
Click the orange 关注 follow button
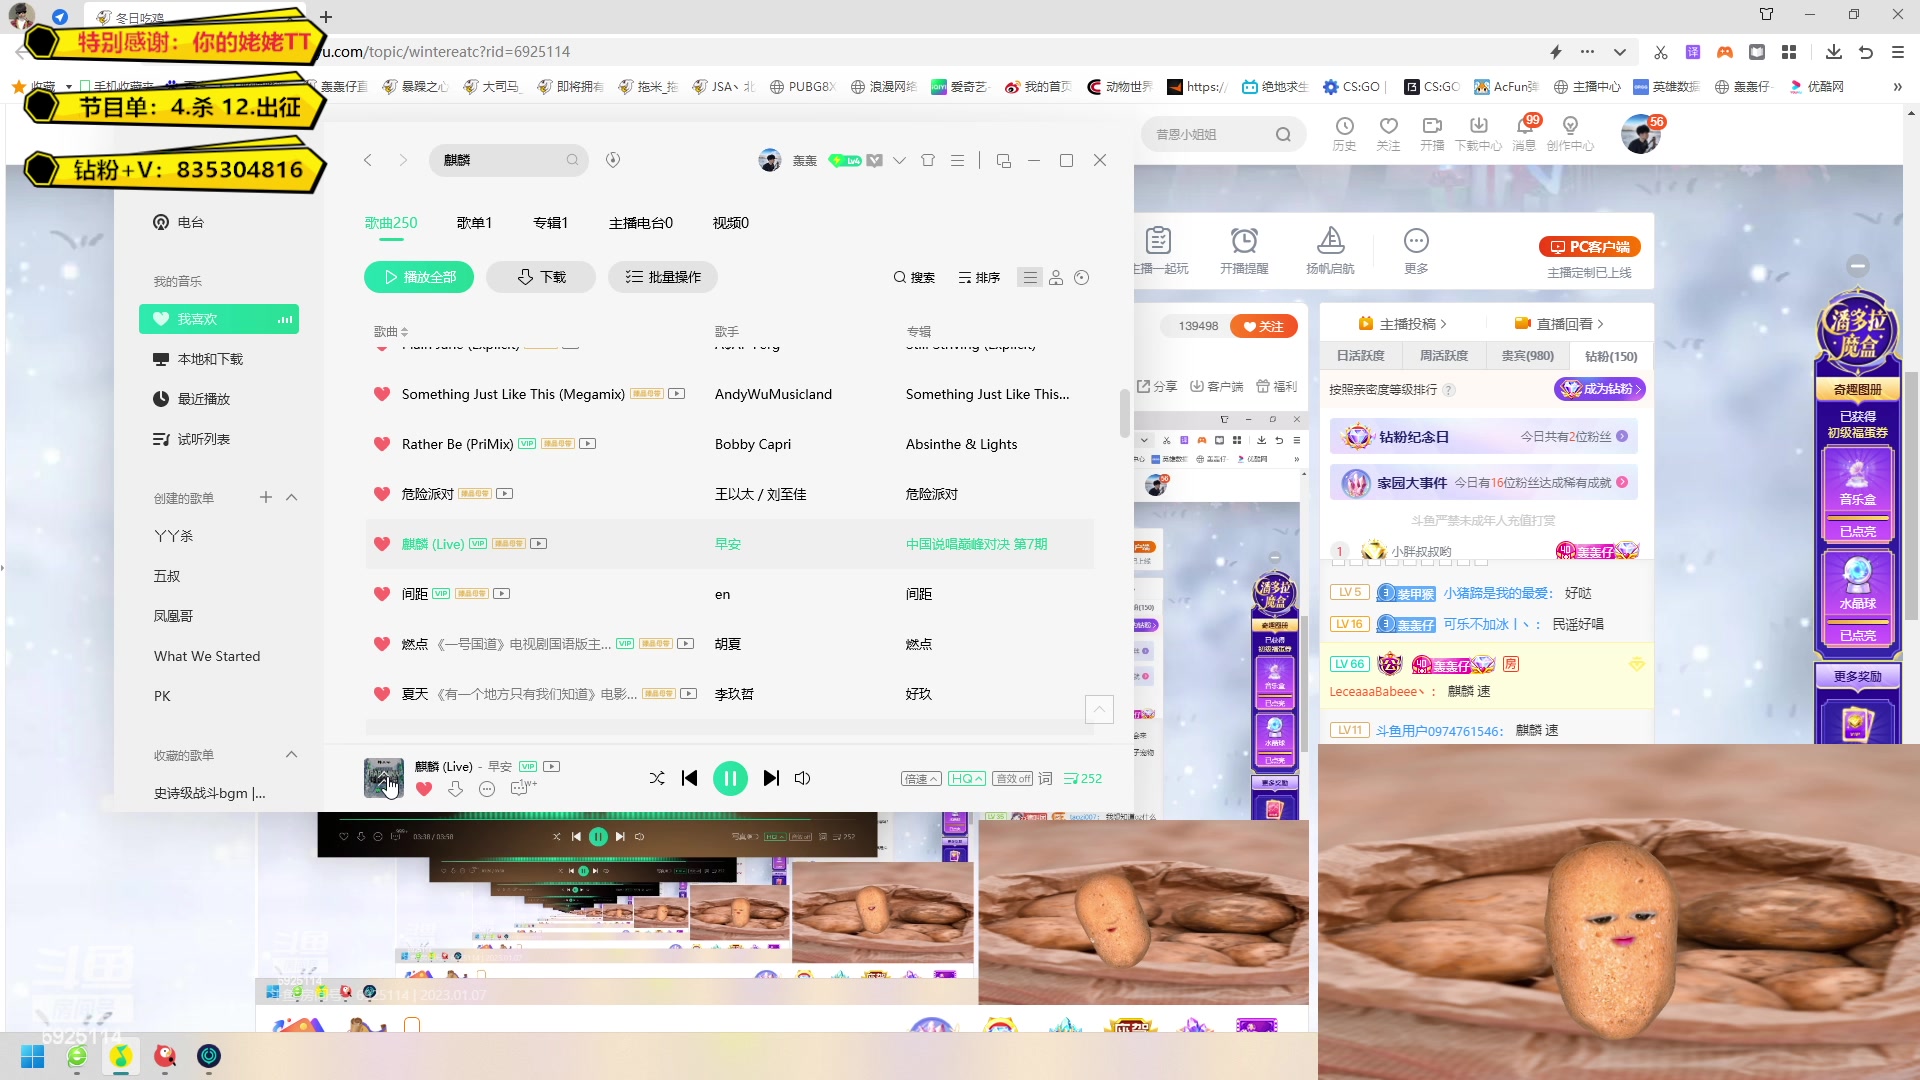[1264, 326]
